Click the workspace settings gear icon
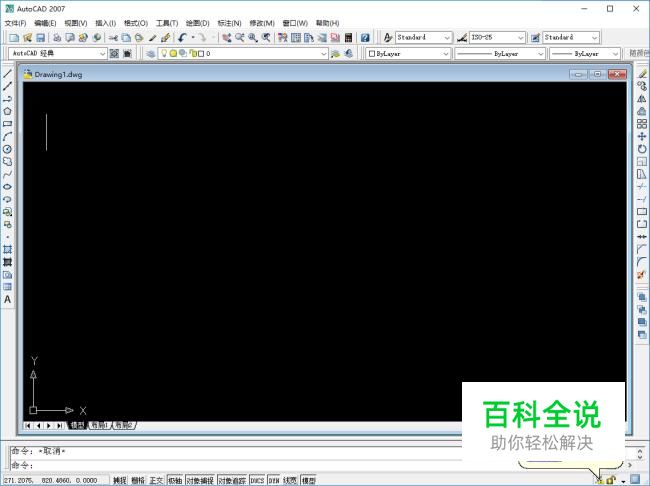 [x=114, y=53]
